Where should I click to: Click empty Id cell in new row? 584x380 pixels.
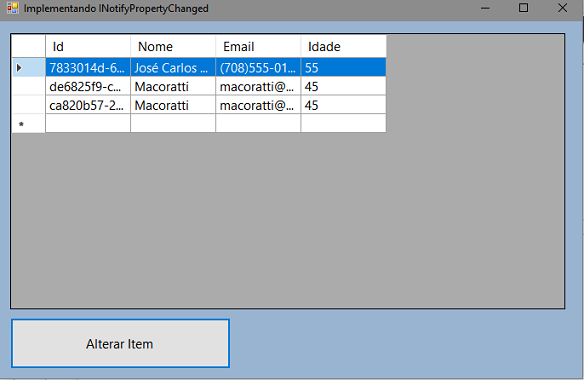pyautogui.click(x=88, y=123)
